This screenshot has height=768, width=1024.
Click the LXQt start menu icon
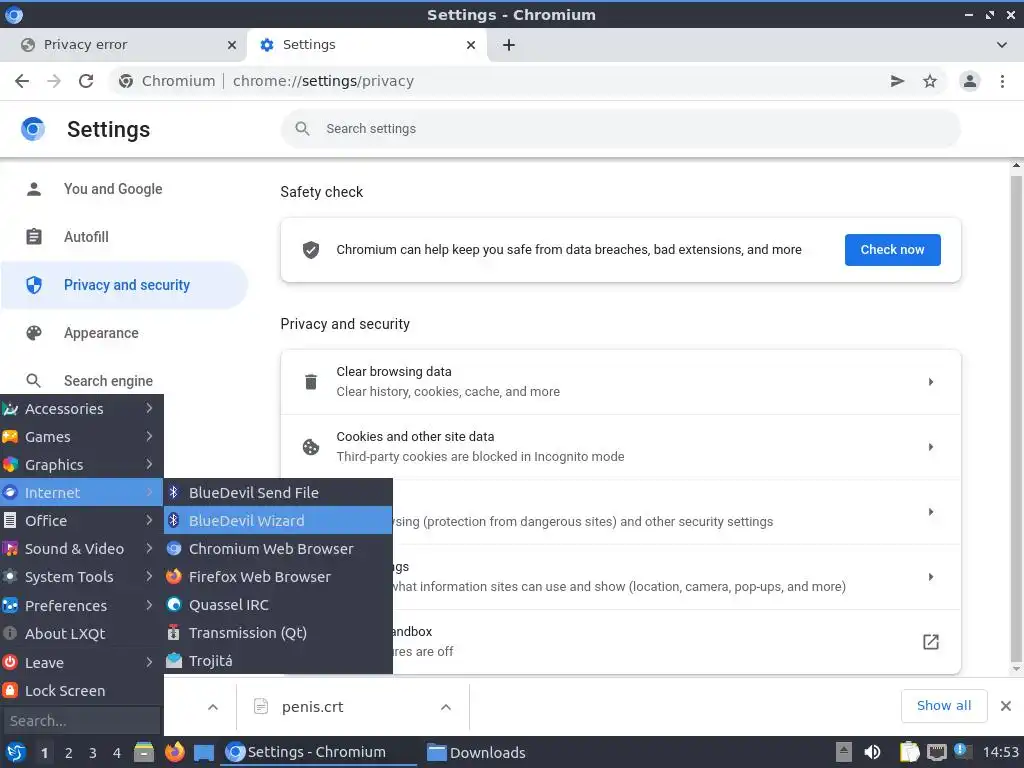pyautogui.click(x=16, y=752)
